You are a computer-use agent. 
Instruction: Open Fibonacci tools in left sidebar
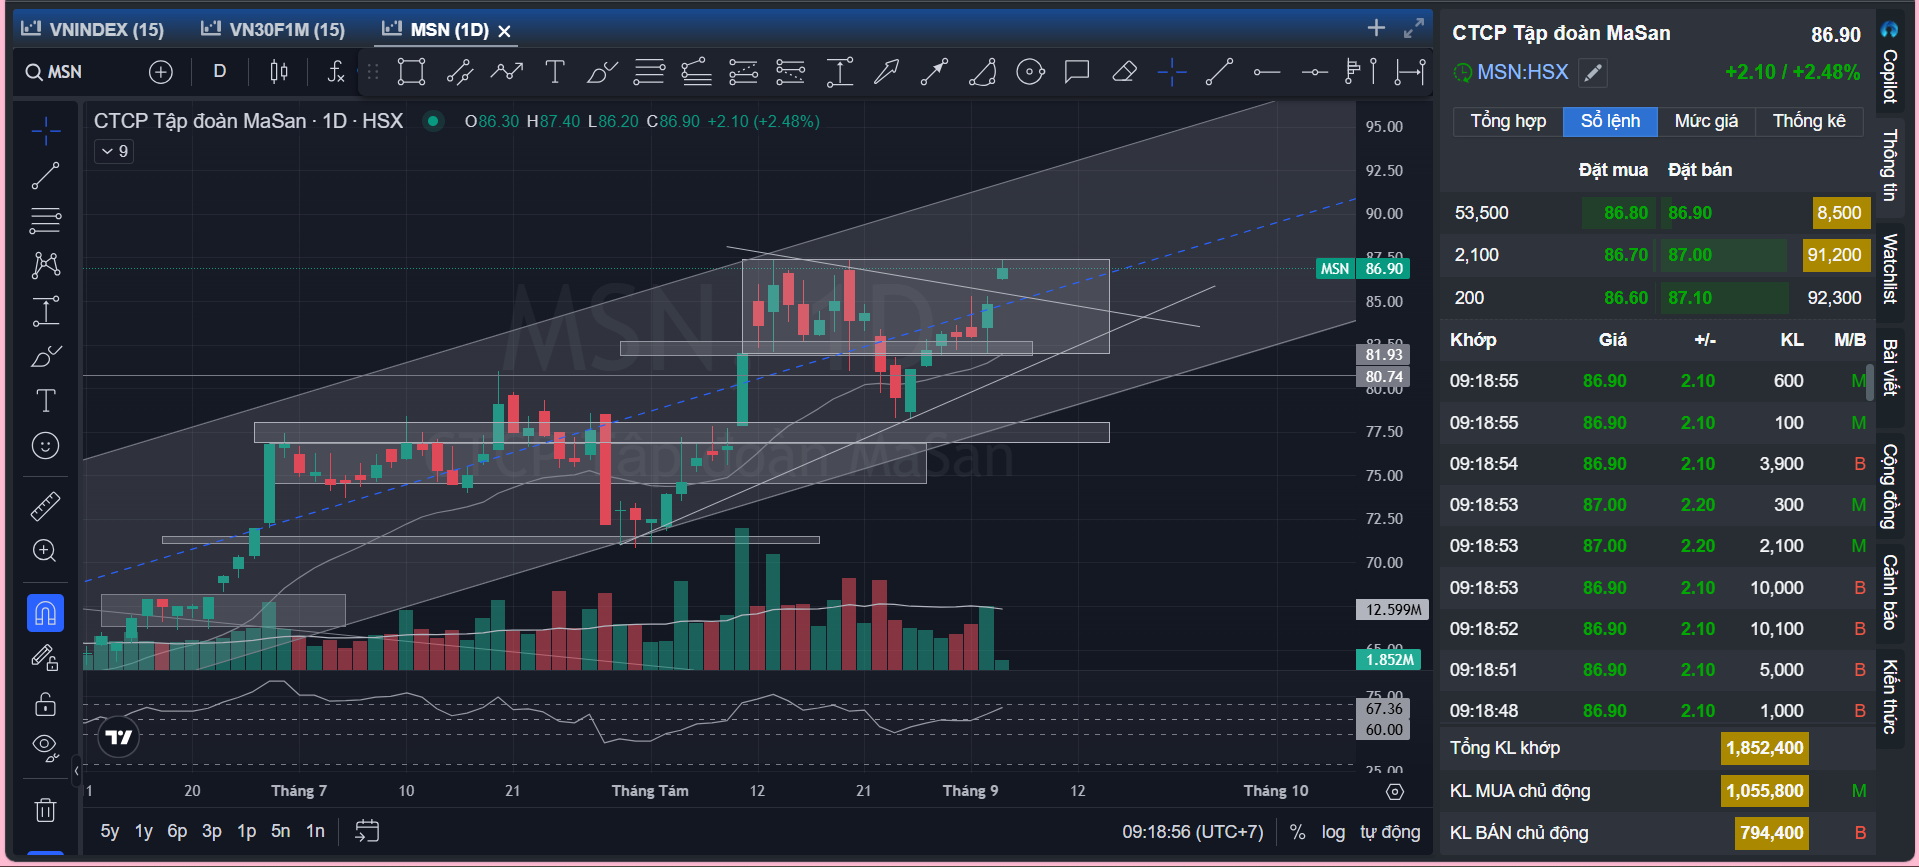[45, 220]
